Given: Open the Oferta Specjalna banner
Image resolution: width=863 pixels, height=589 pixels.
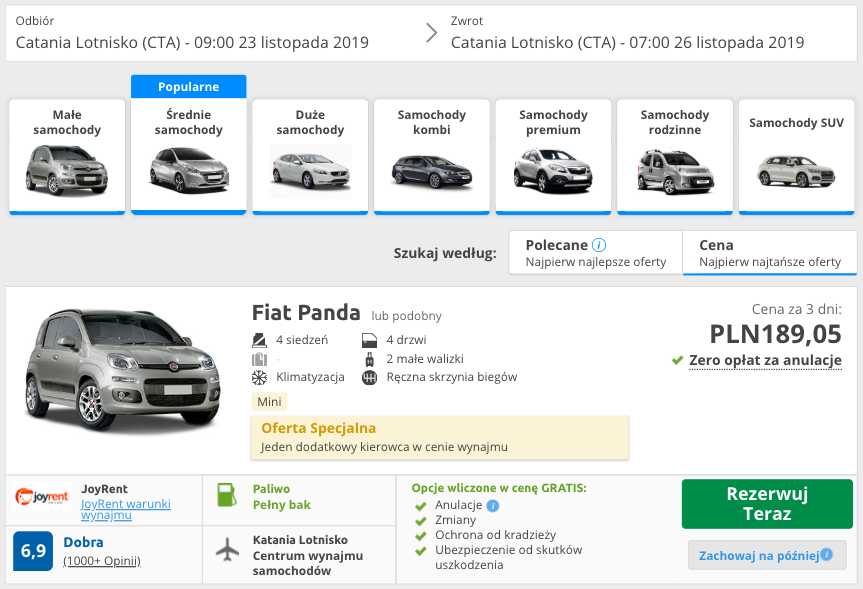Looking at the screenshot, I should pos(440,438).
